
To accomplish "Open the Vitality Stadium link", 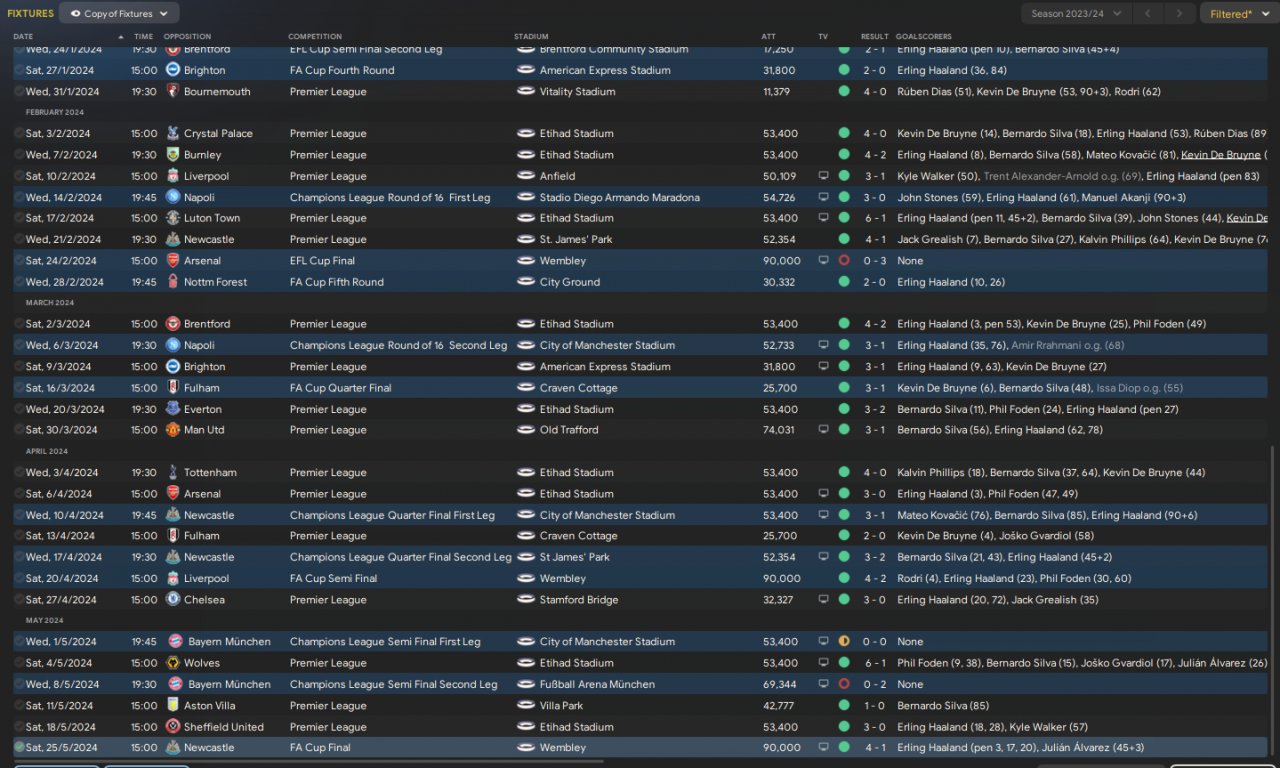I will [577, 91].
